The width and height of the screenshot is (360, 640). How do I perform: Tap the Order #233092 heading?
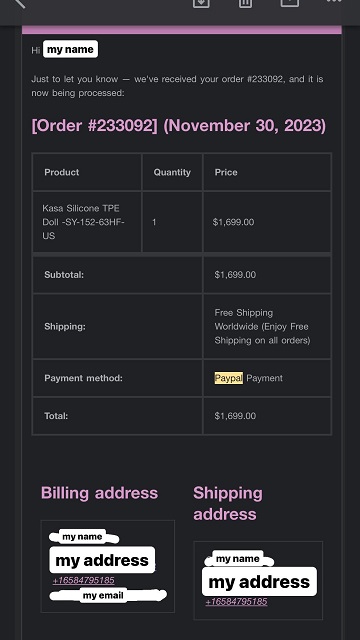click(179, 125)
